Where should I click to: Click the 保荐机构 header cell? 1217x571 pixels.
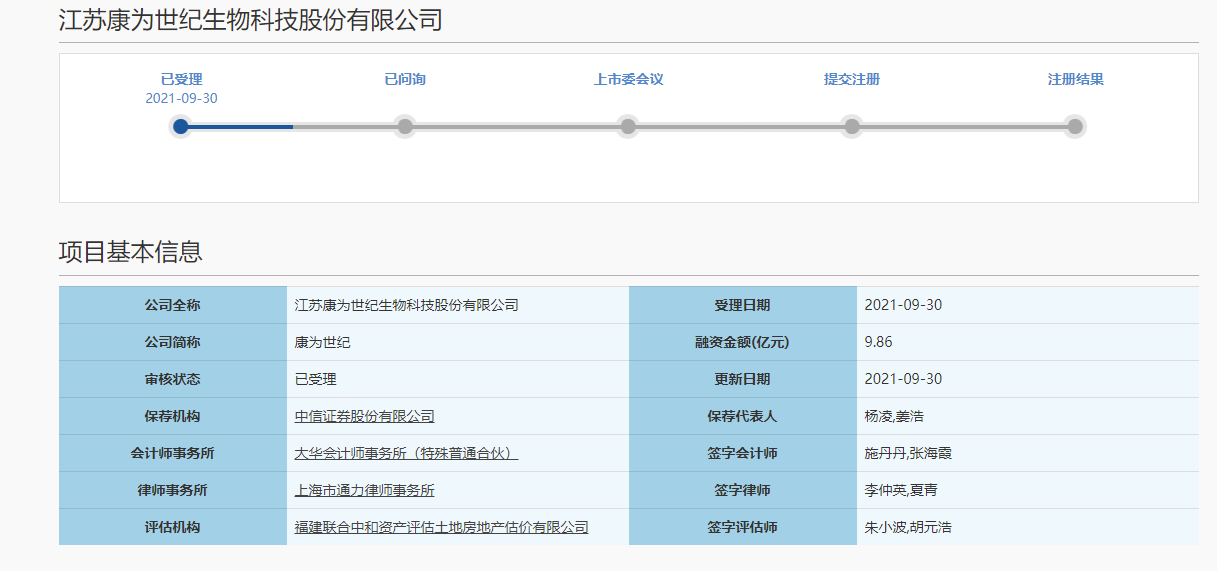pos(173,416)
